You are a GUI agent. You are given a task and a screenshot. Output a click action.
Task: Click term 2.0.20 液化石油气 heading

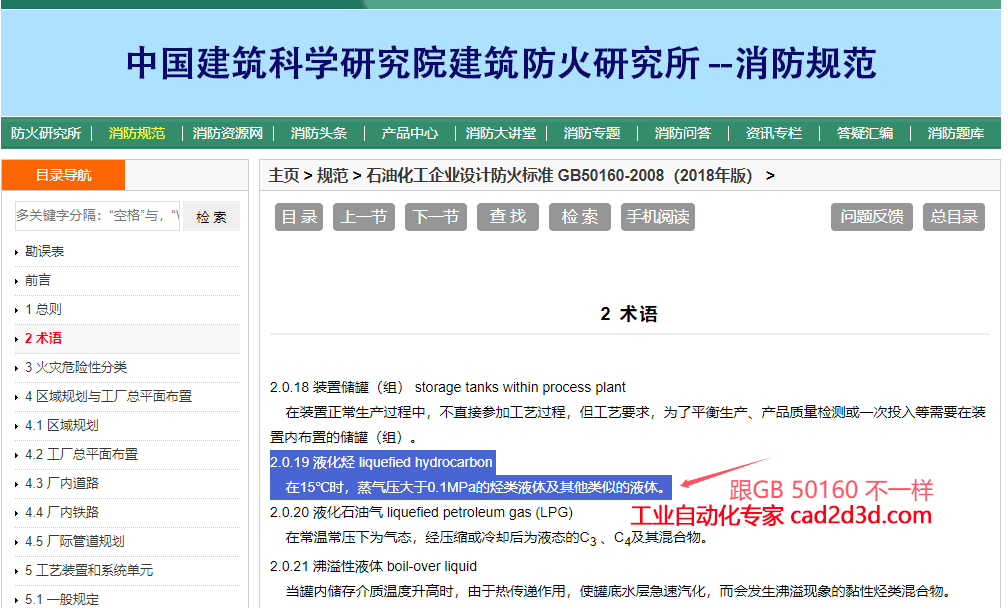pos(421,512)
